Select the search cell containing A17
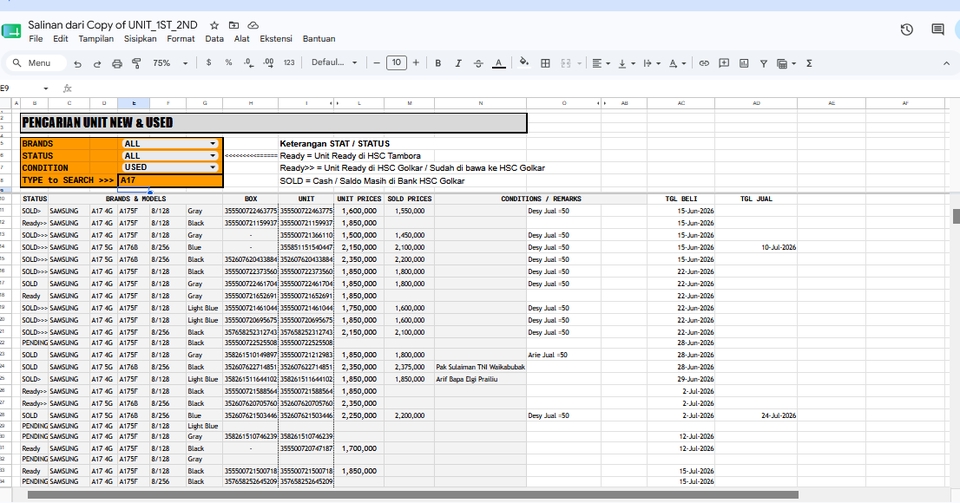 coord(170,181)
